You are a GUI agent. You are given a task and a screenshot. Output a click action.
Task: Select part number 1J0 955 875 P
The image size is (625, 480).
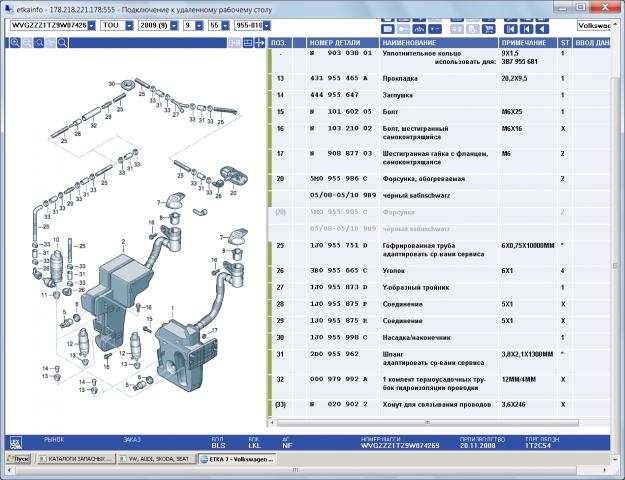tap(339, 304)
